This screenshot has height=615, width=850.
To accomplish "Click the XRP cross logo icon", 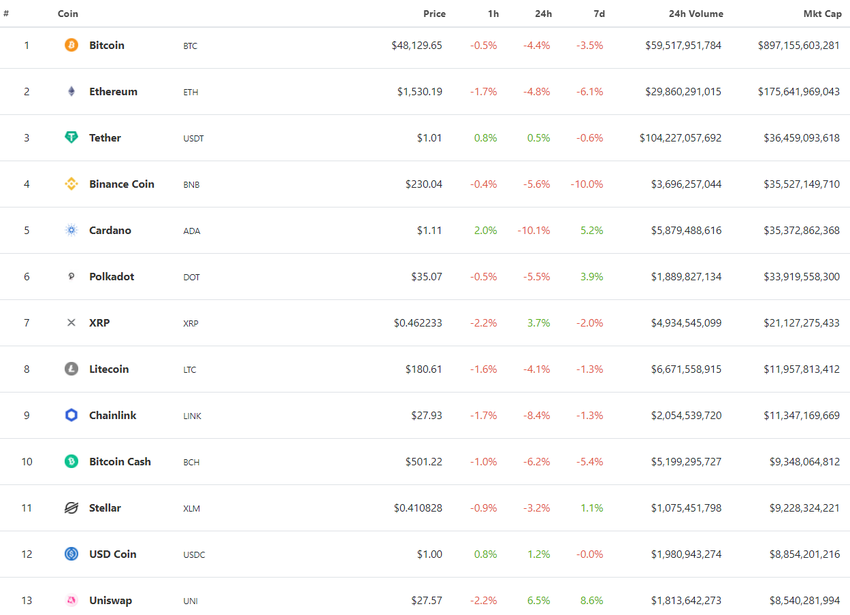I will click(71, 323).
